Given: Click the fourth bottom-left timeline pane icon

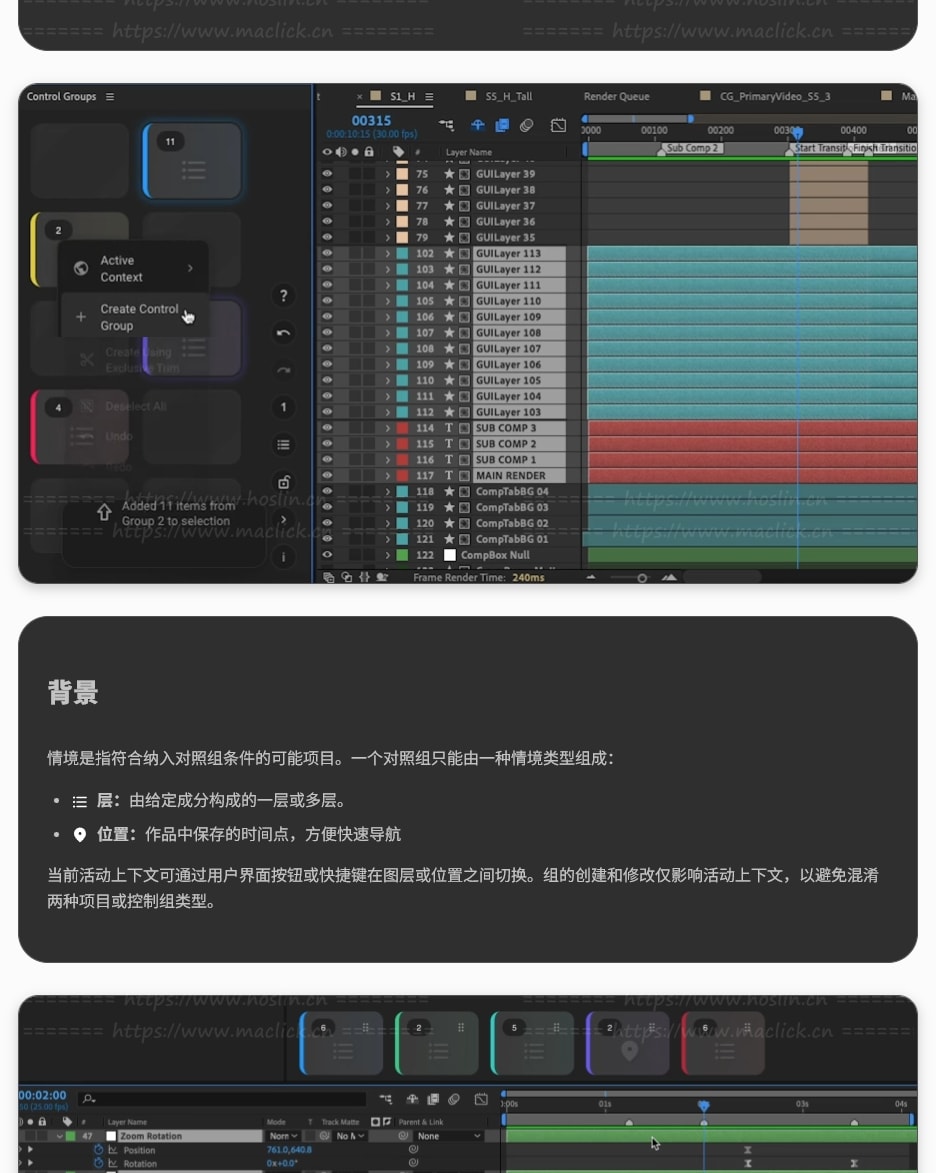Looking at the screenshot, I should pyautogui.click(x=382, y=577).
